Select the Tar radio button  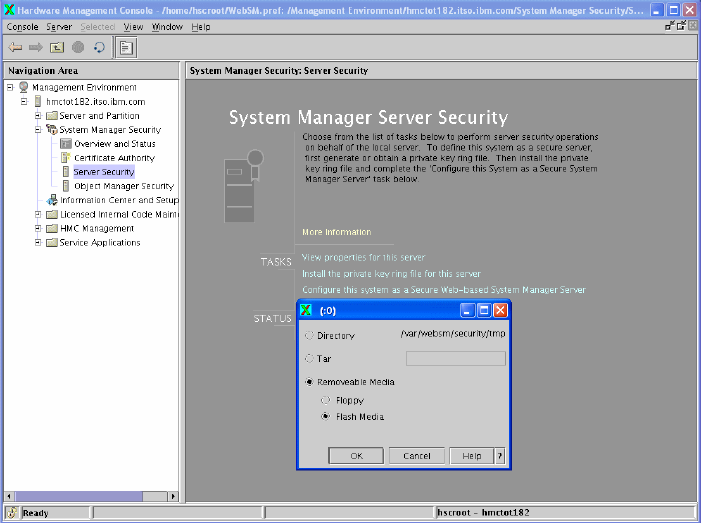(x=309, y=359)
